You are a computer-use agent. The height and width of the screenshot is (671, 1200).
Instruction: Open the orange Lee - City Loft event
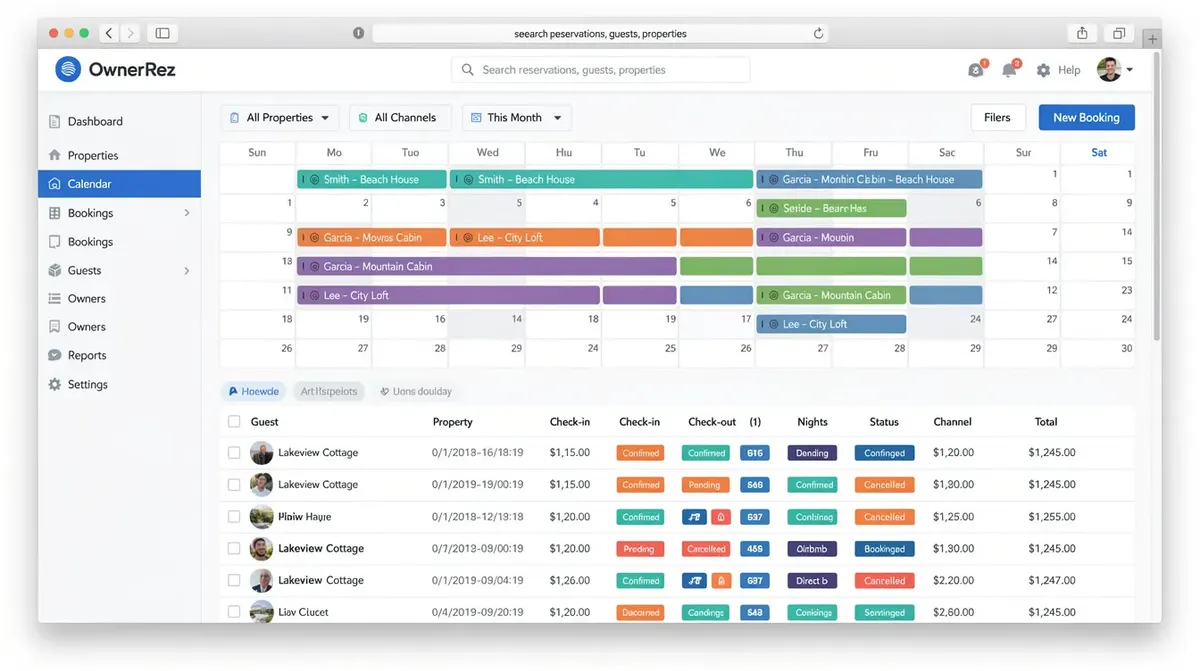(525, 238)
